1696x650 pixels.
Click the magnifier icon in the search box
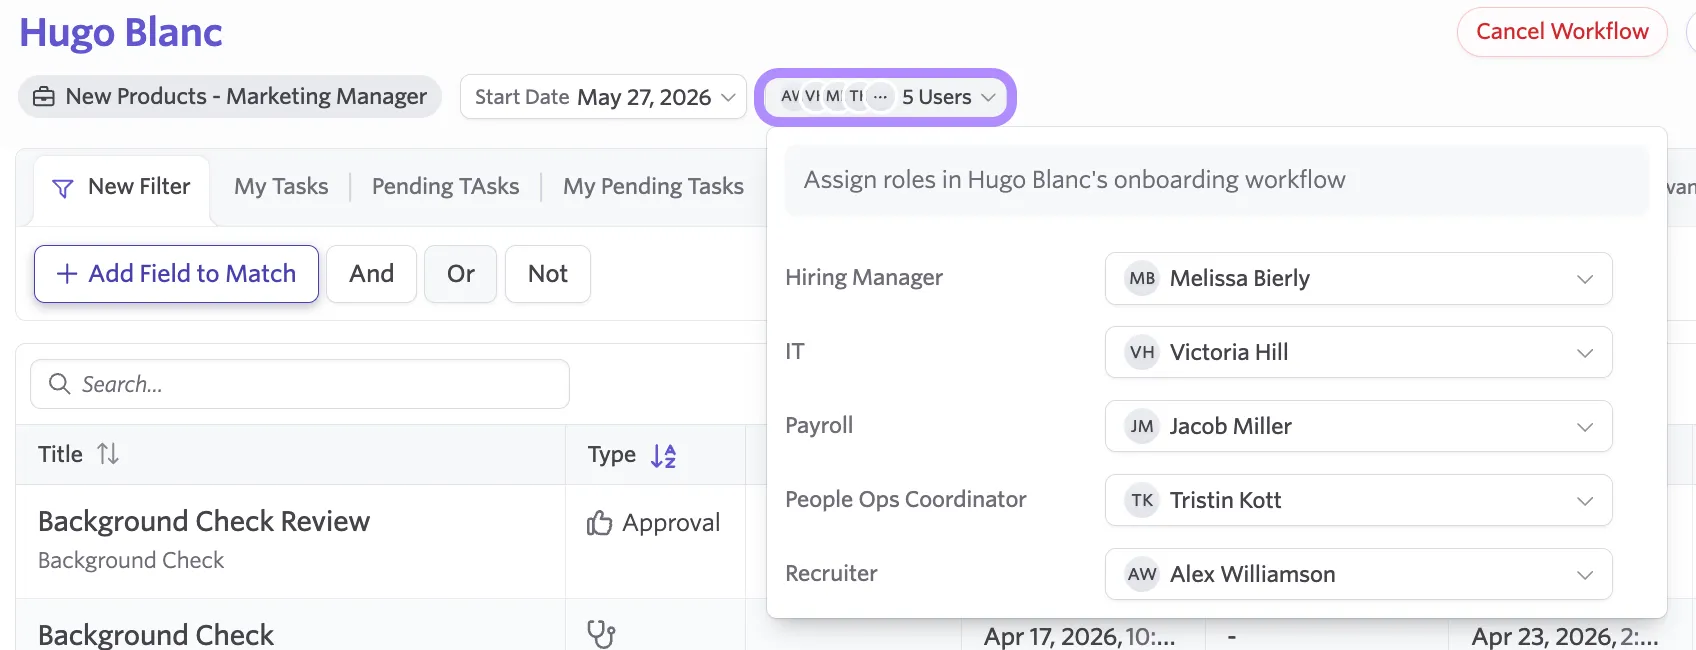click(x=60, y=384)
